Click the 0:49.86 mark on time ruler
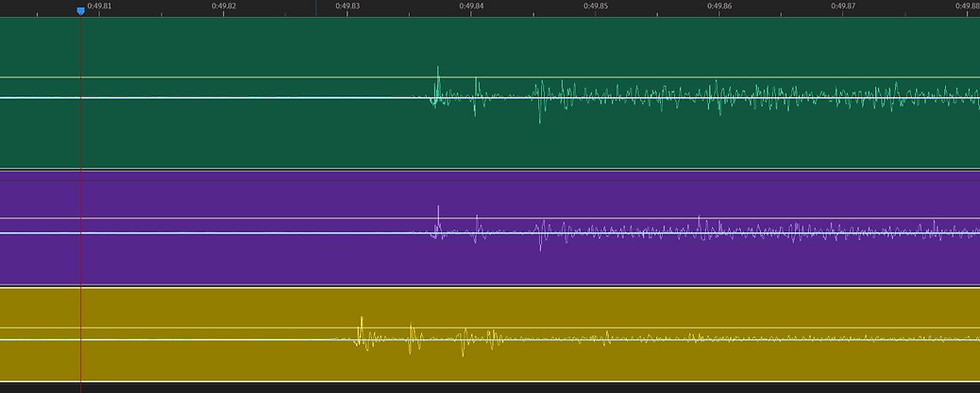This screenshot has width=980, height=393. coord(719,6)
